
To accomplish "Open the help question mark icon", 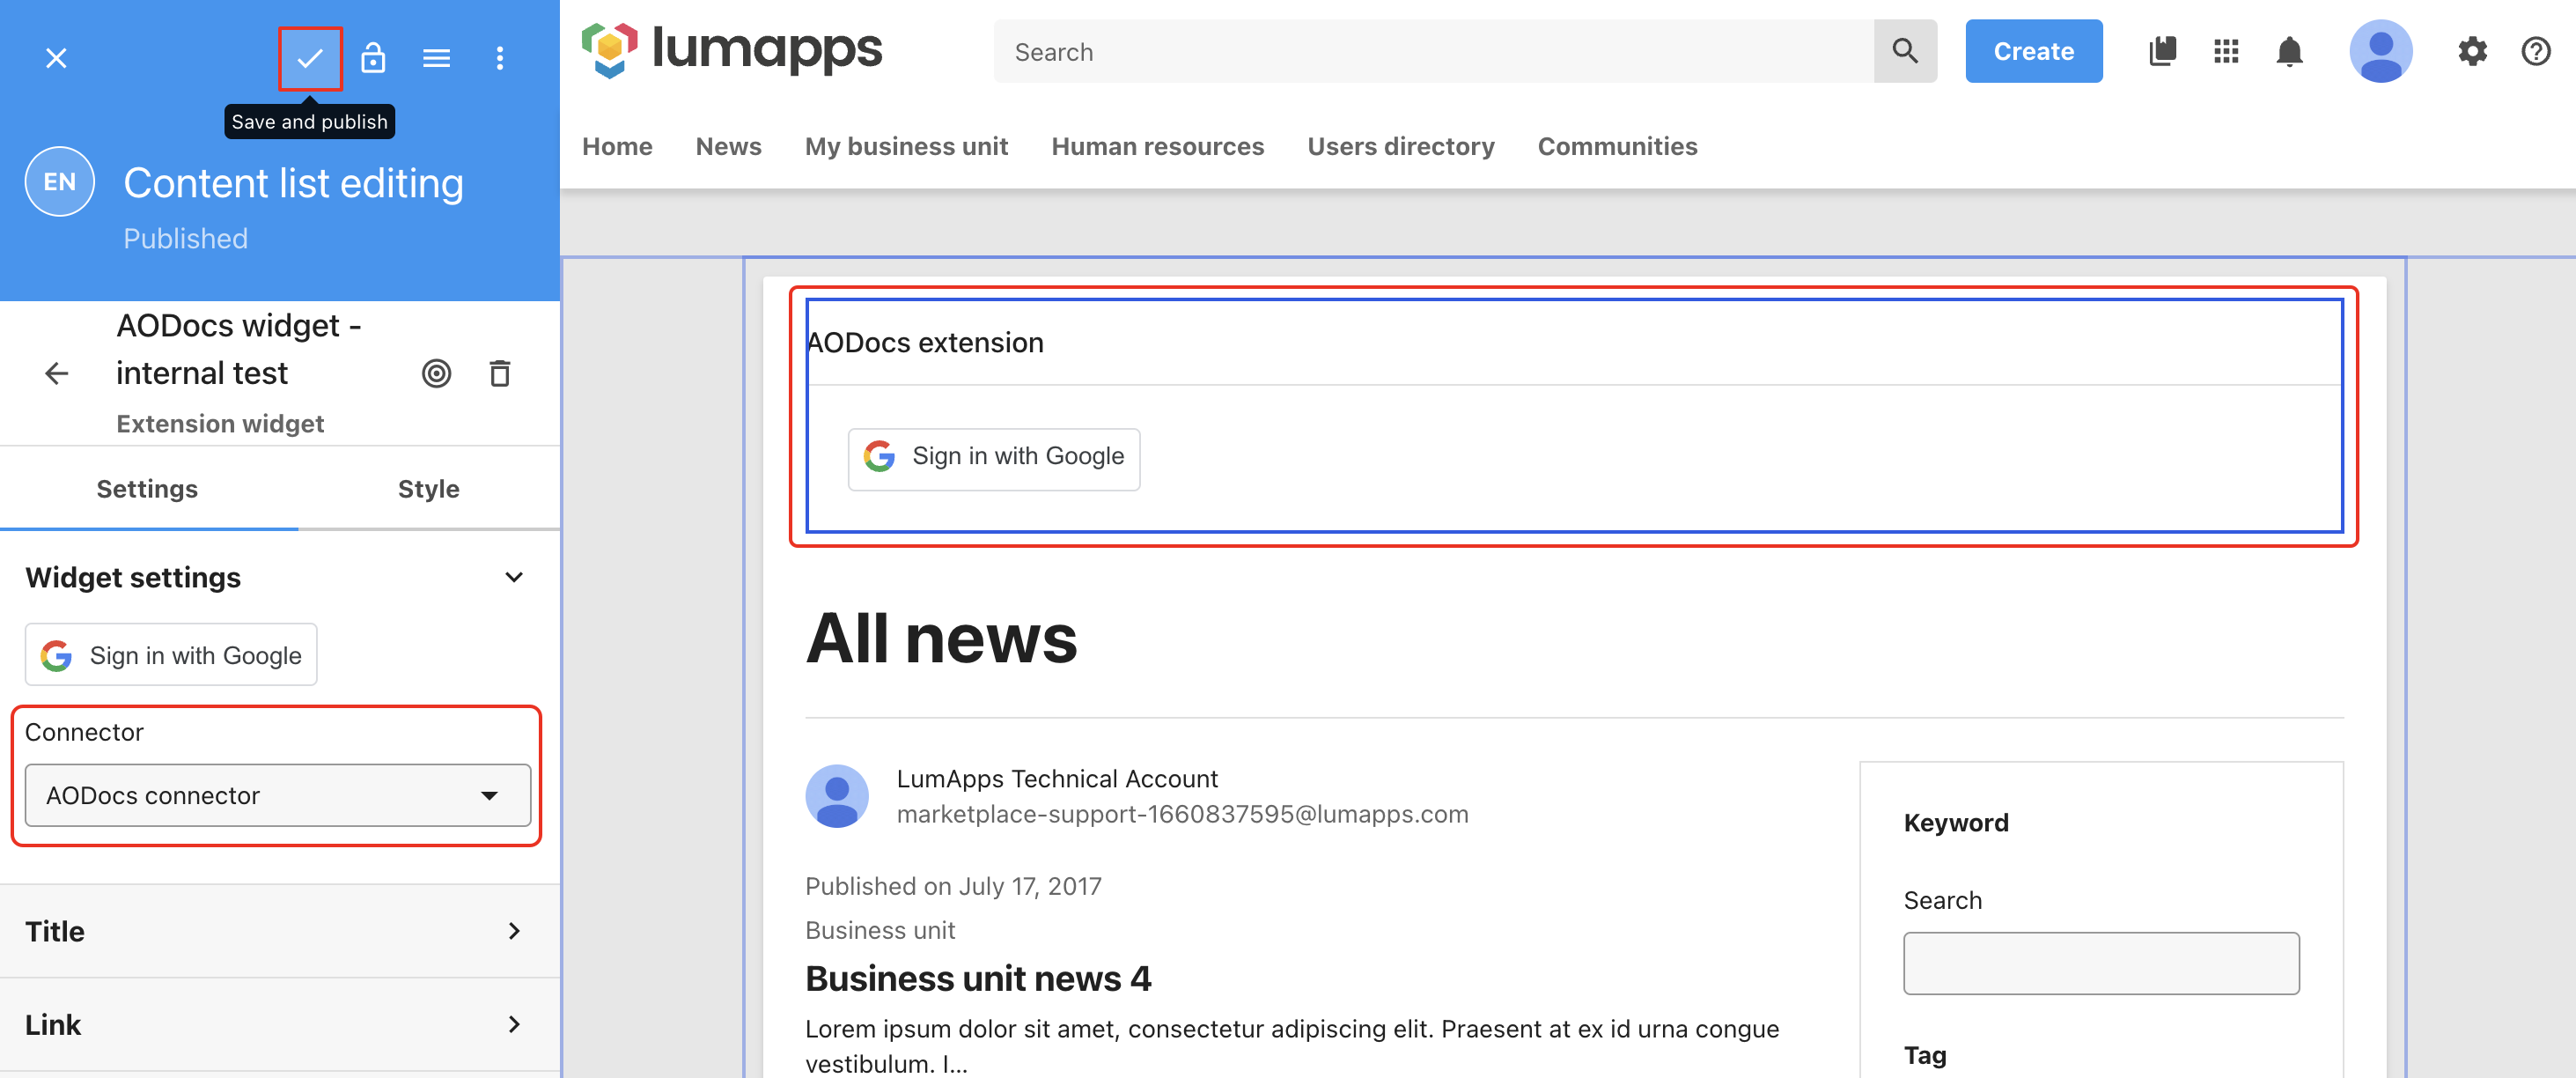I will 2536,52.
